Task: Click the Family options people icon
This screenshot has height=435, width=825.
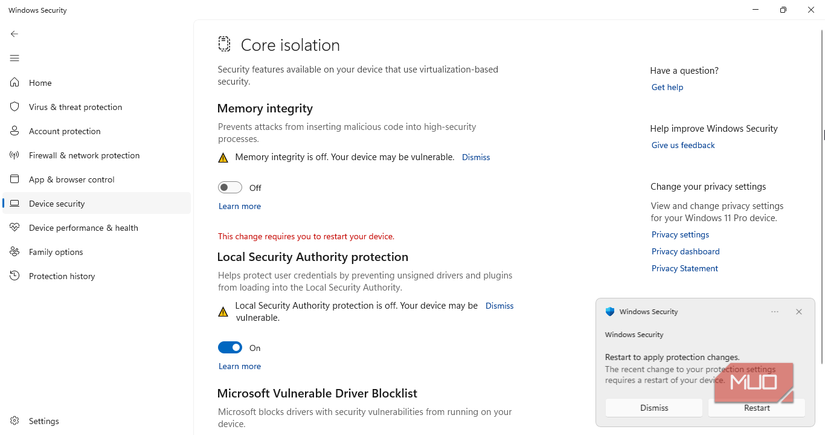Action: pos(15,251)
